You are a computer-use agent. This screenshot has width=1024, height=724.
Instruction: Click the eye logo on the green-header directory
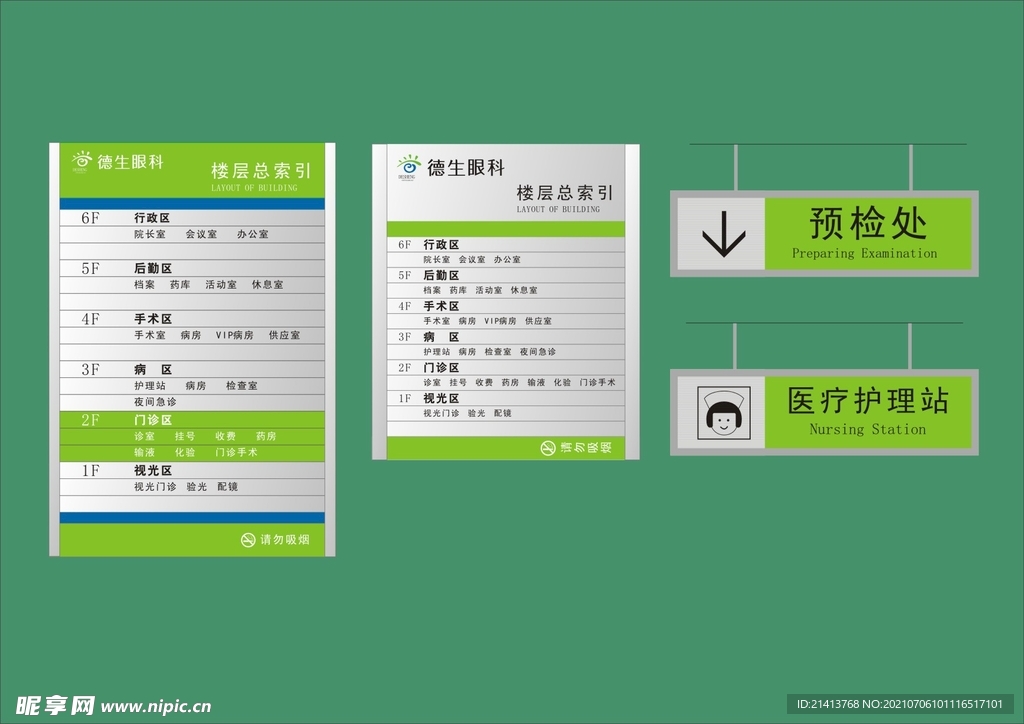point(82,161)
